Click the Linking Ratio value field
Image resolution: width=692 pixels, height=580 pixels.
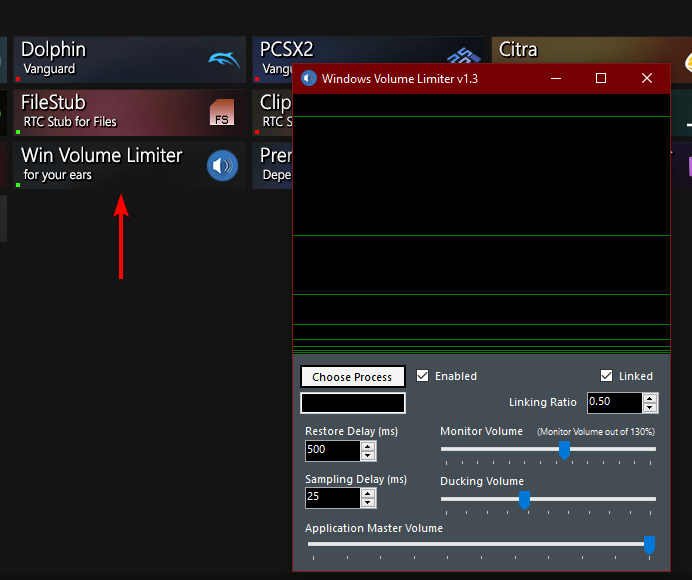click(x=614, y=403)
